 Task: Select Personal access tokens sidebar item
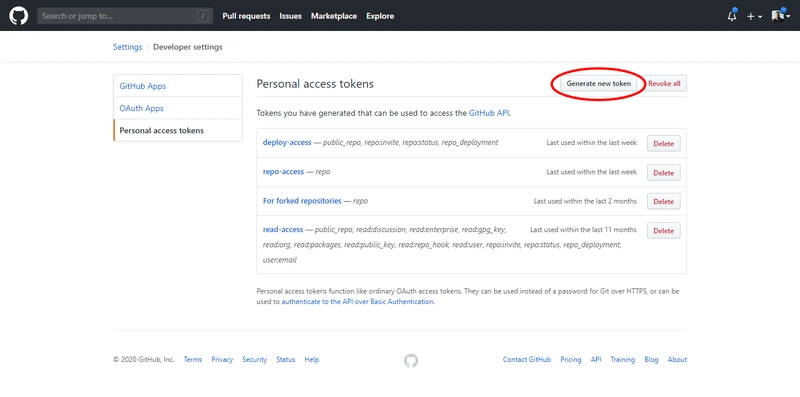(x=178, y=131)
